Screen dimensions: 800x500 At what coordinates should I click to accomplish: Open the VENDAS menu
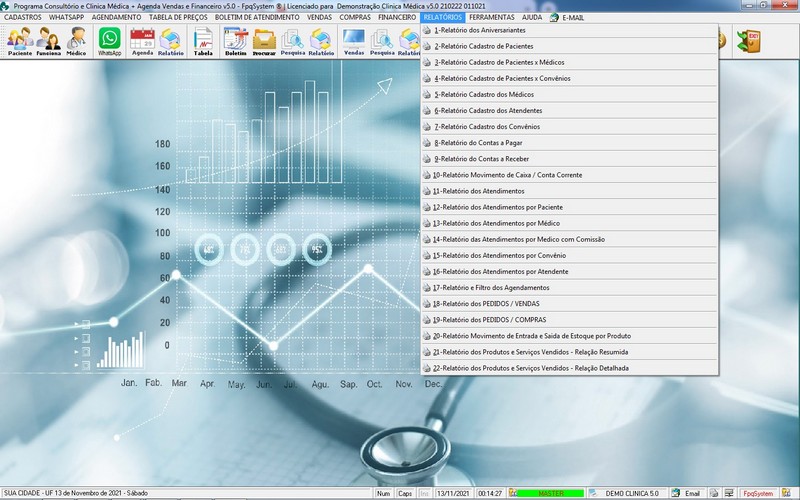tap(319, 17)
